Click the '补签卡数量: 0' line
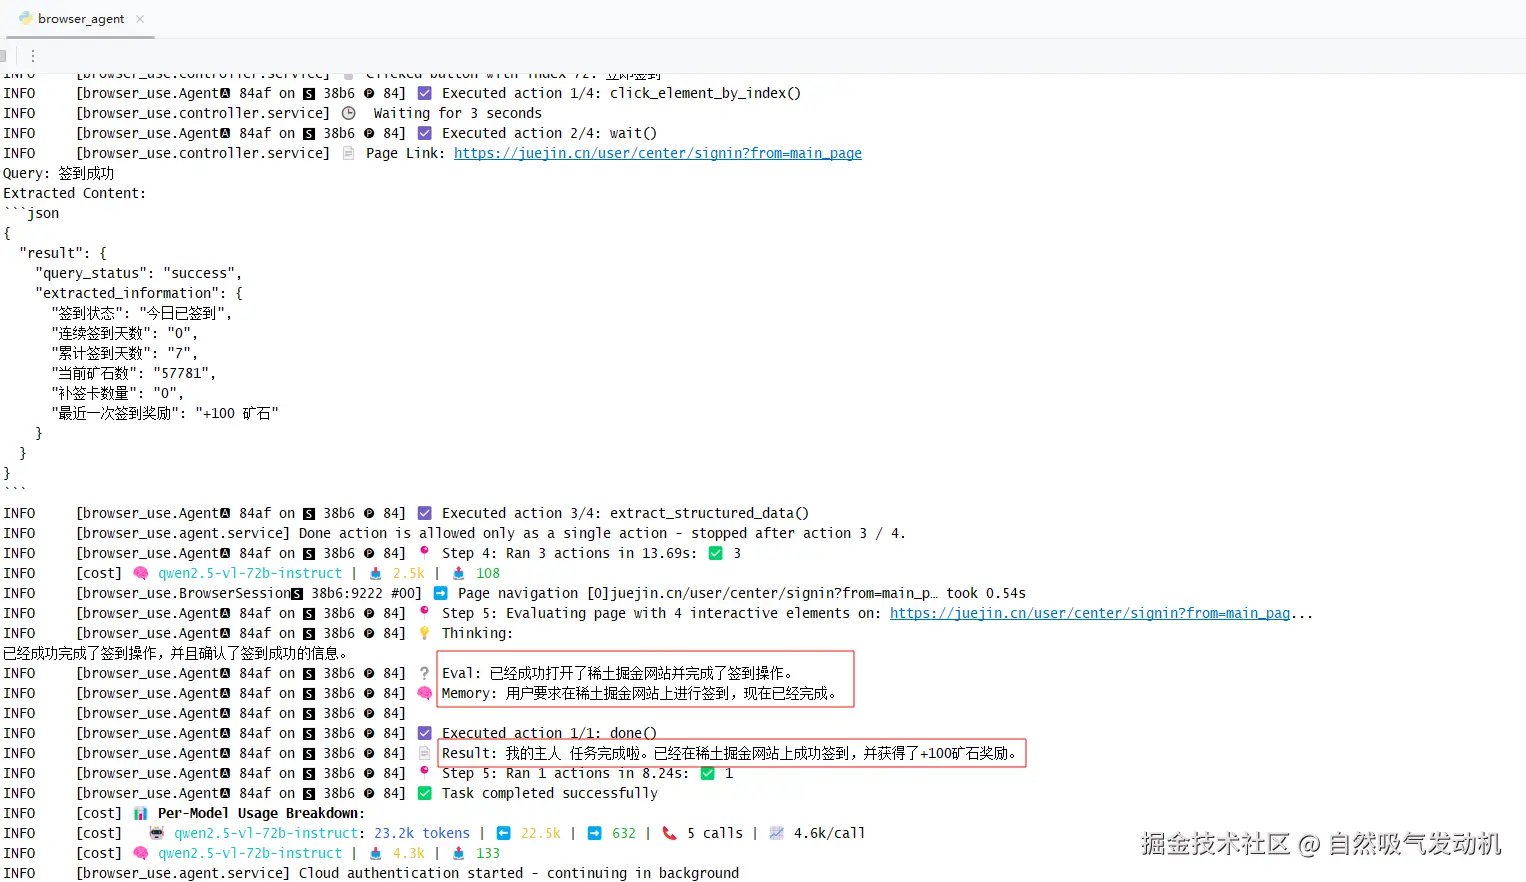The image size is (1526, 882). [117, 393]
